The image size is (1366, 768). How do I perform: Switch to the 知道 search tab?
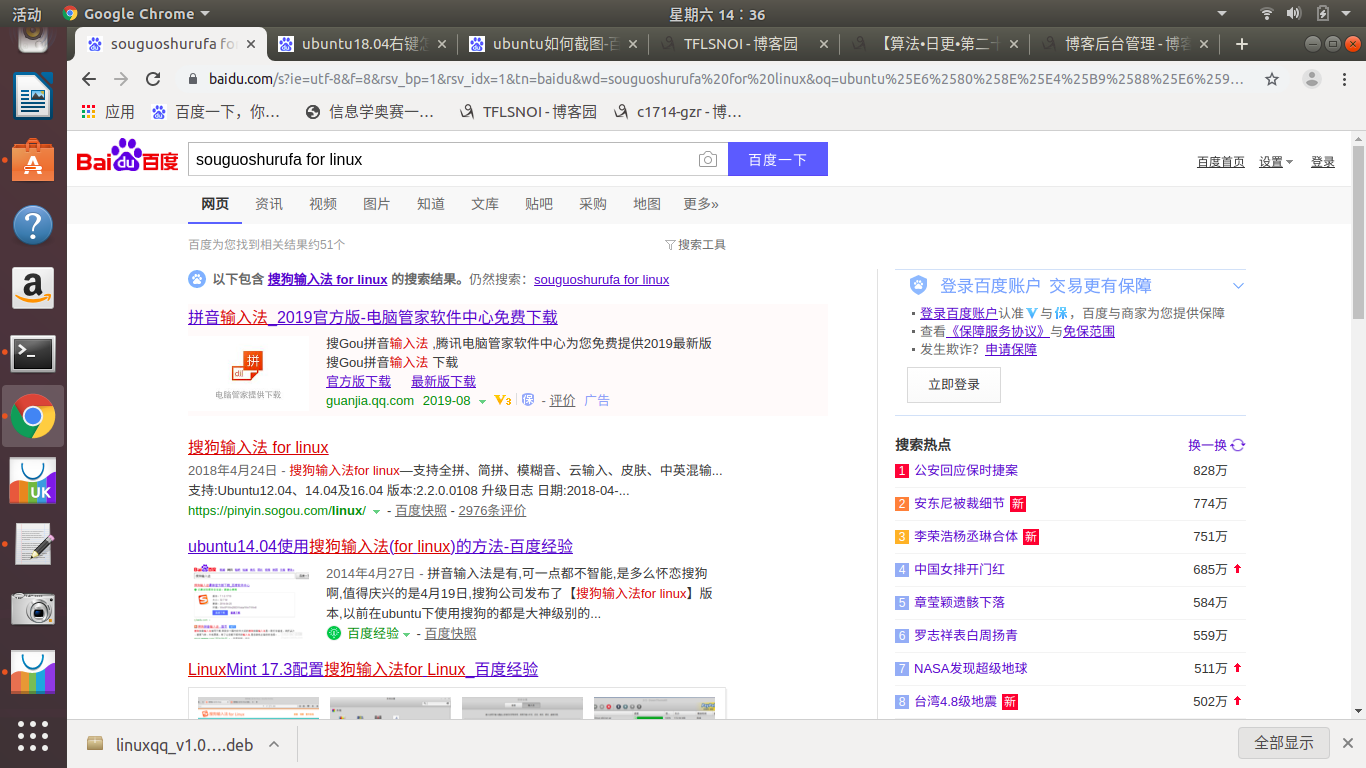431,204
